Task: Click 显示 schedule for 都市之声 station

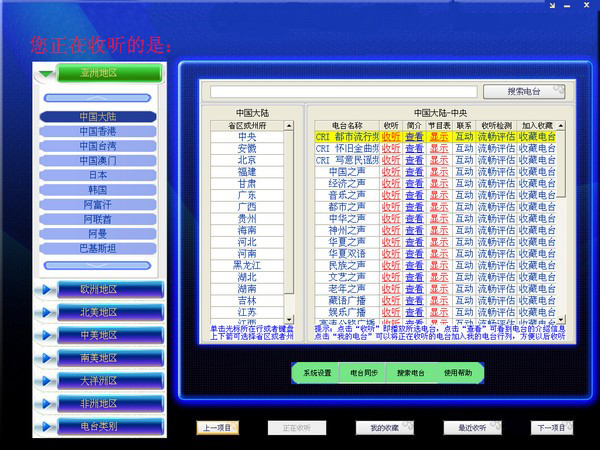Action: pyautogui.click(x=439, y=207)
